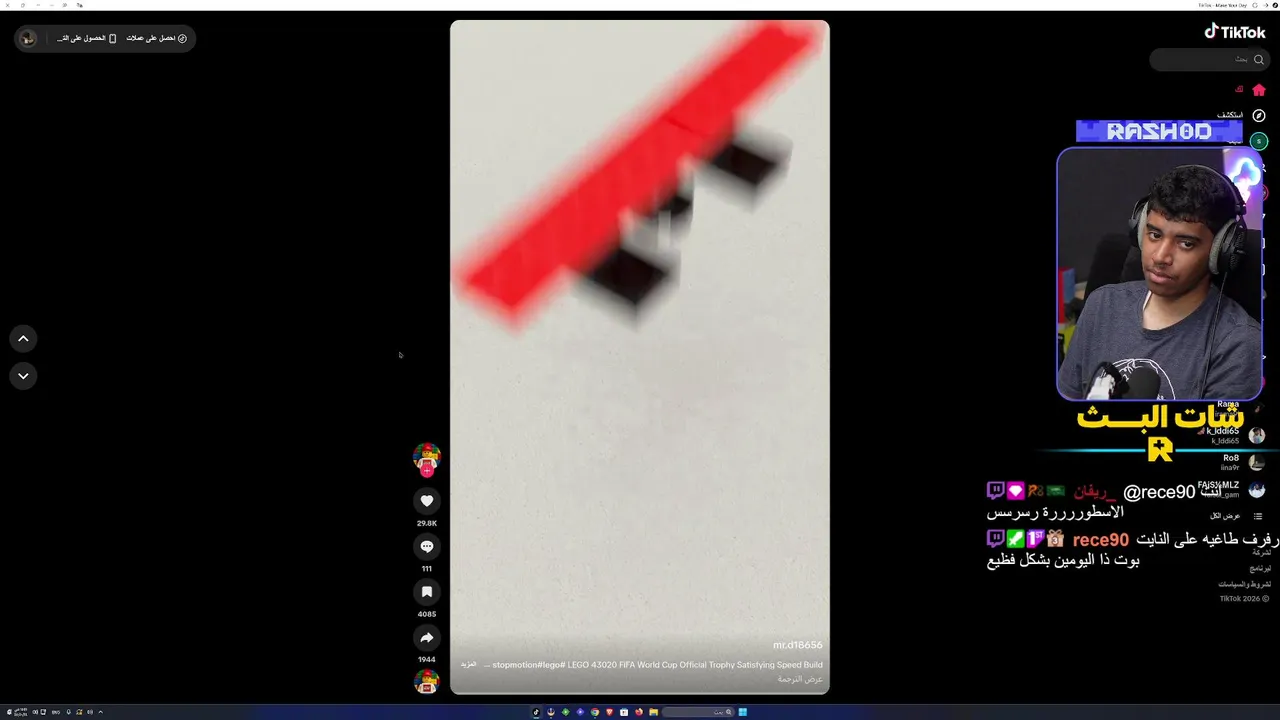Screen dimensions: 1280x720
Task: Click the Windows Start button
Action: (x=743, y=712)
